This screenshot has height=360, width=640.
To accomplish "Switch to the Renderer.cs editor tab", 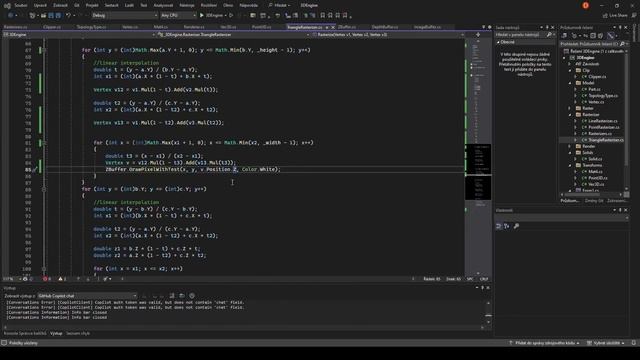I will pos(193,27).
